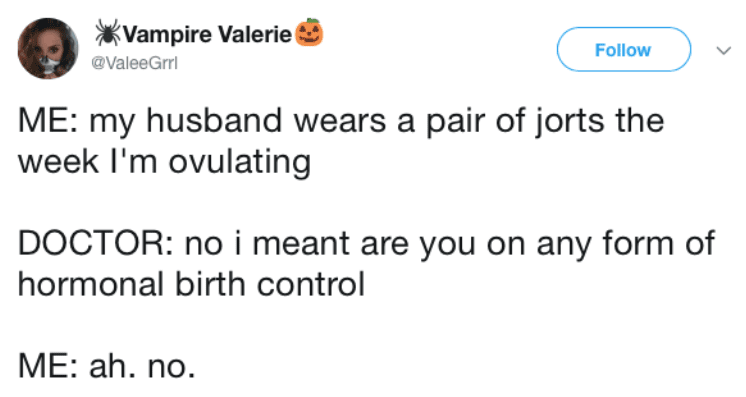Click the jack-o-lantern pumpkin emoji

tap(309, 32)
